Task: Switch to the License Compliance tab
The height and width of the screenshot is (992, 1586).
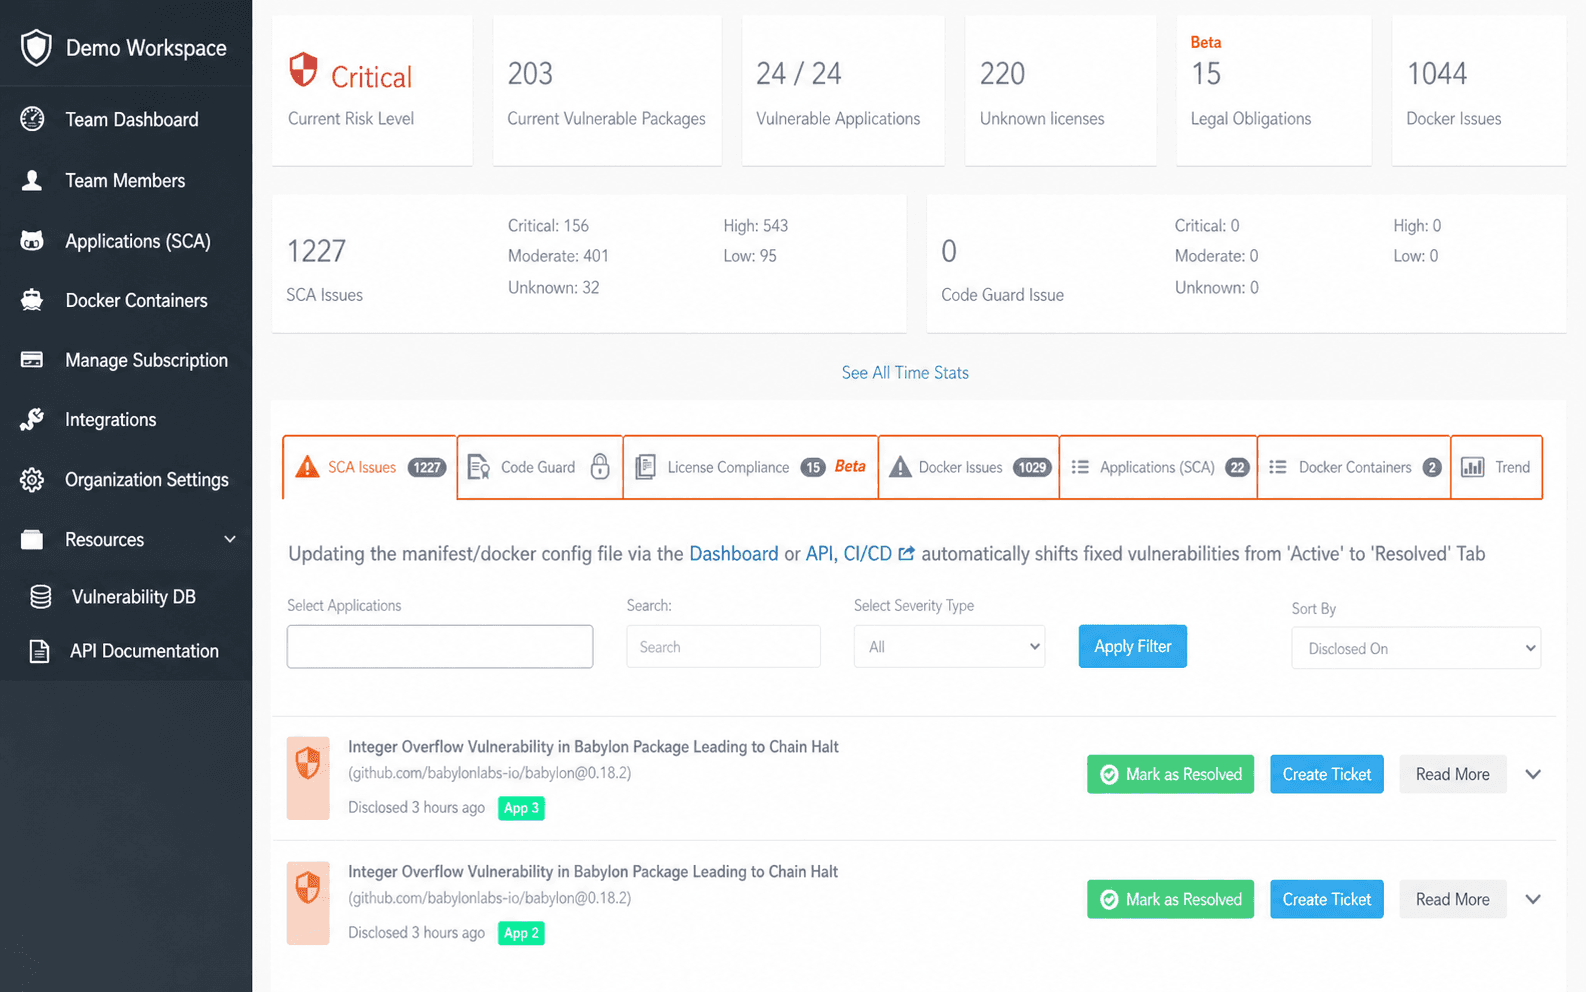Action: pyautogui.click(x=751, y=467)
